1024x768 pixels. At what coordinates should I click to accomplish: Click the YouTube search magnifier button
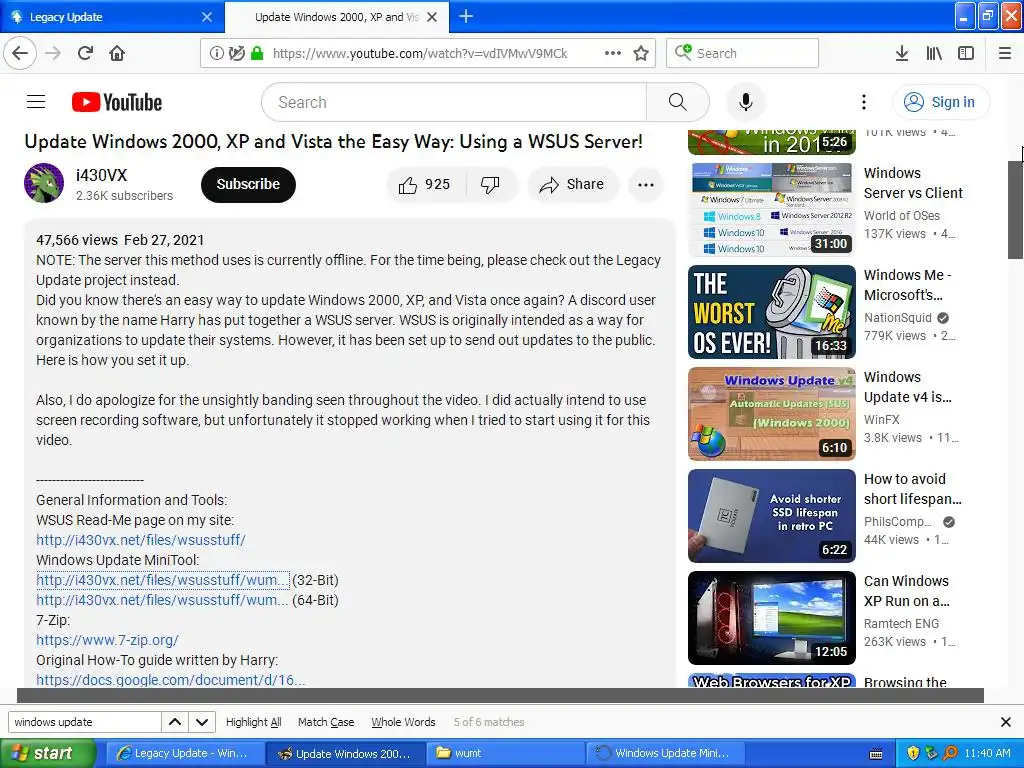click(x=677, y=102)
